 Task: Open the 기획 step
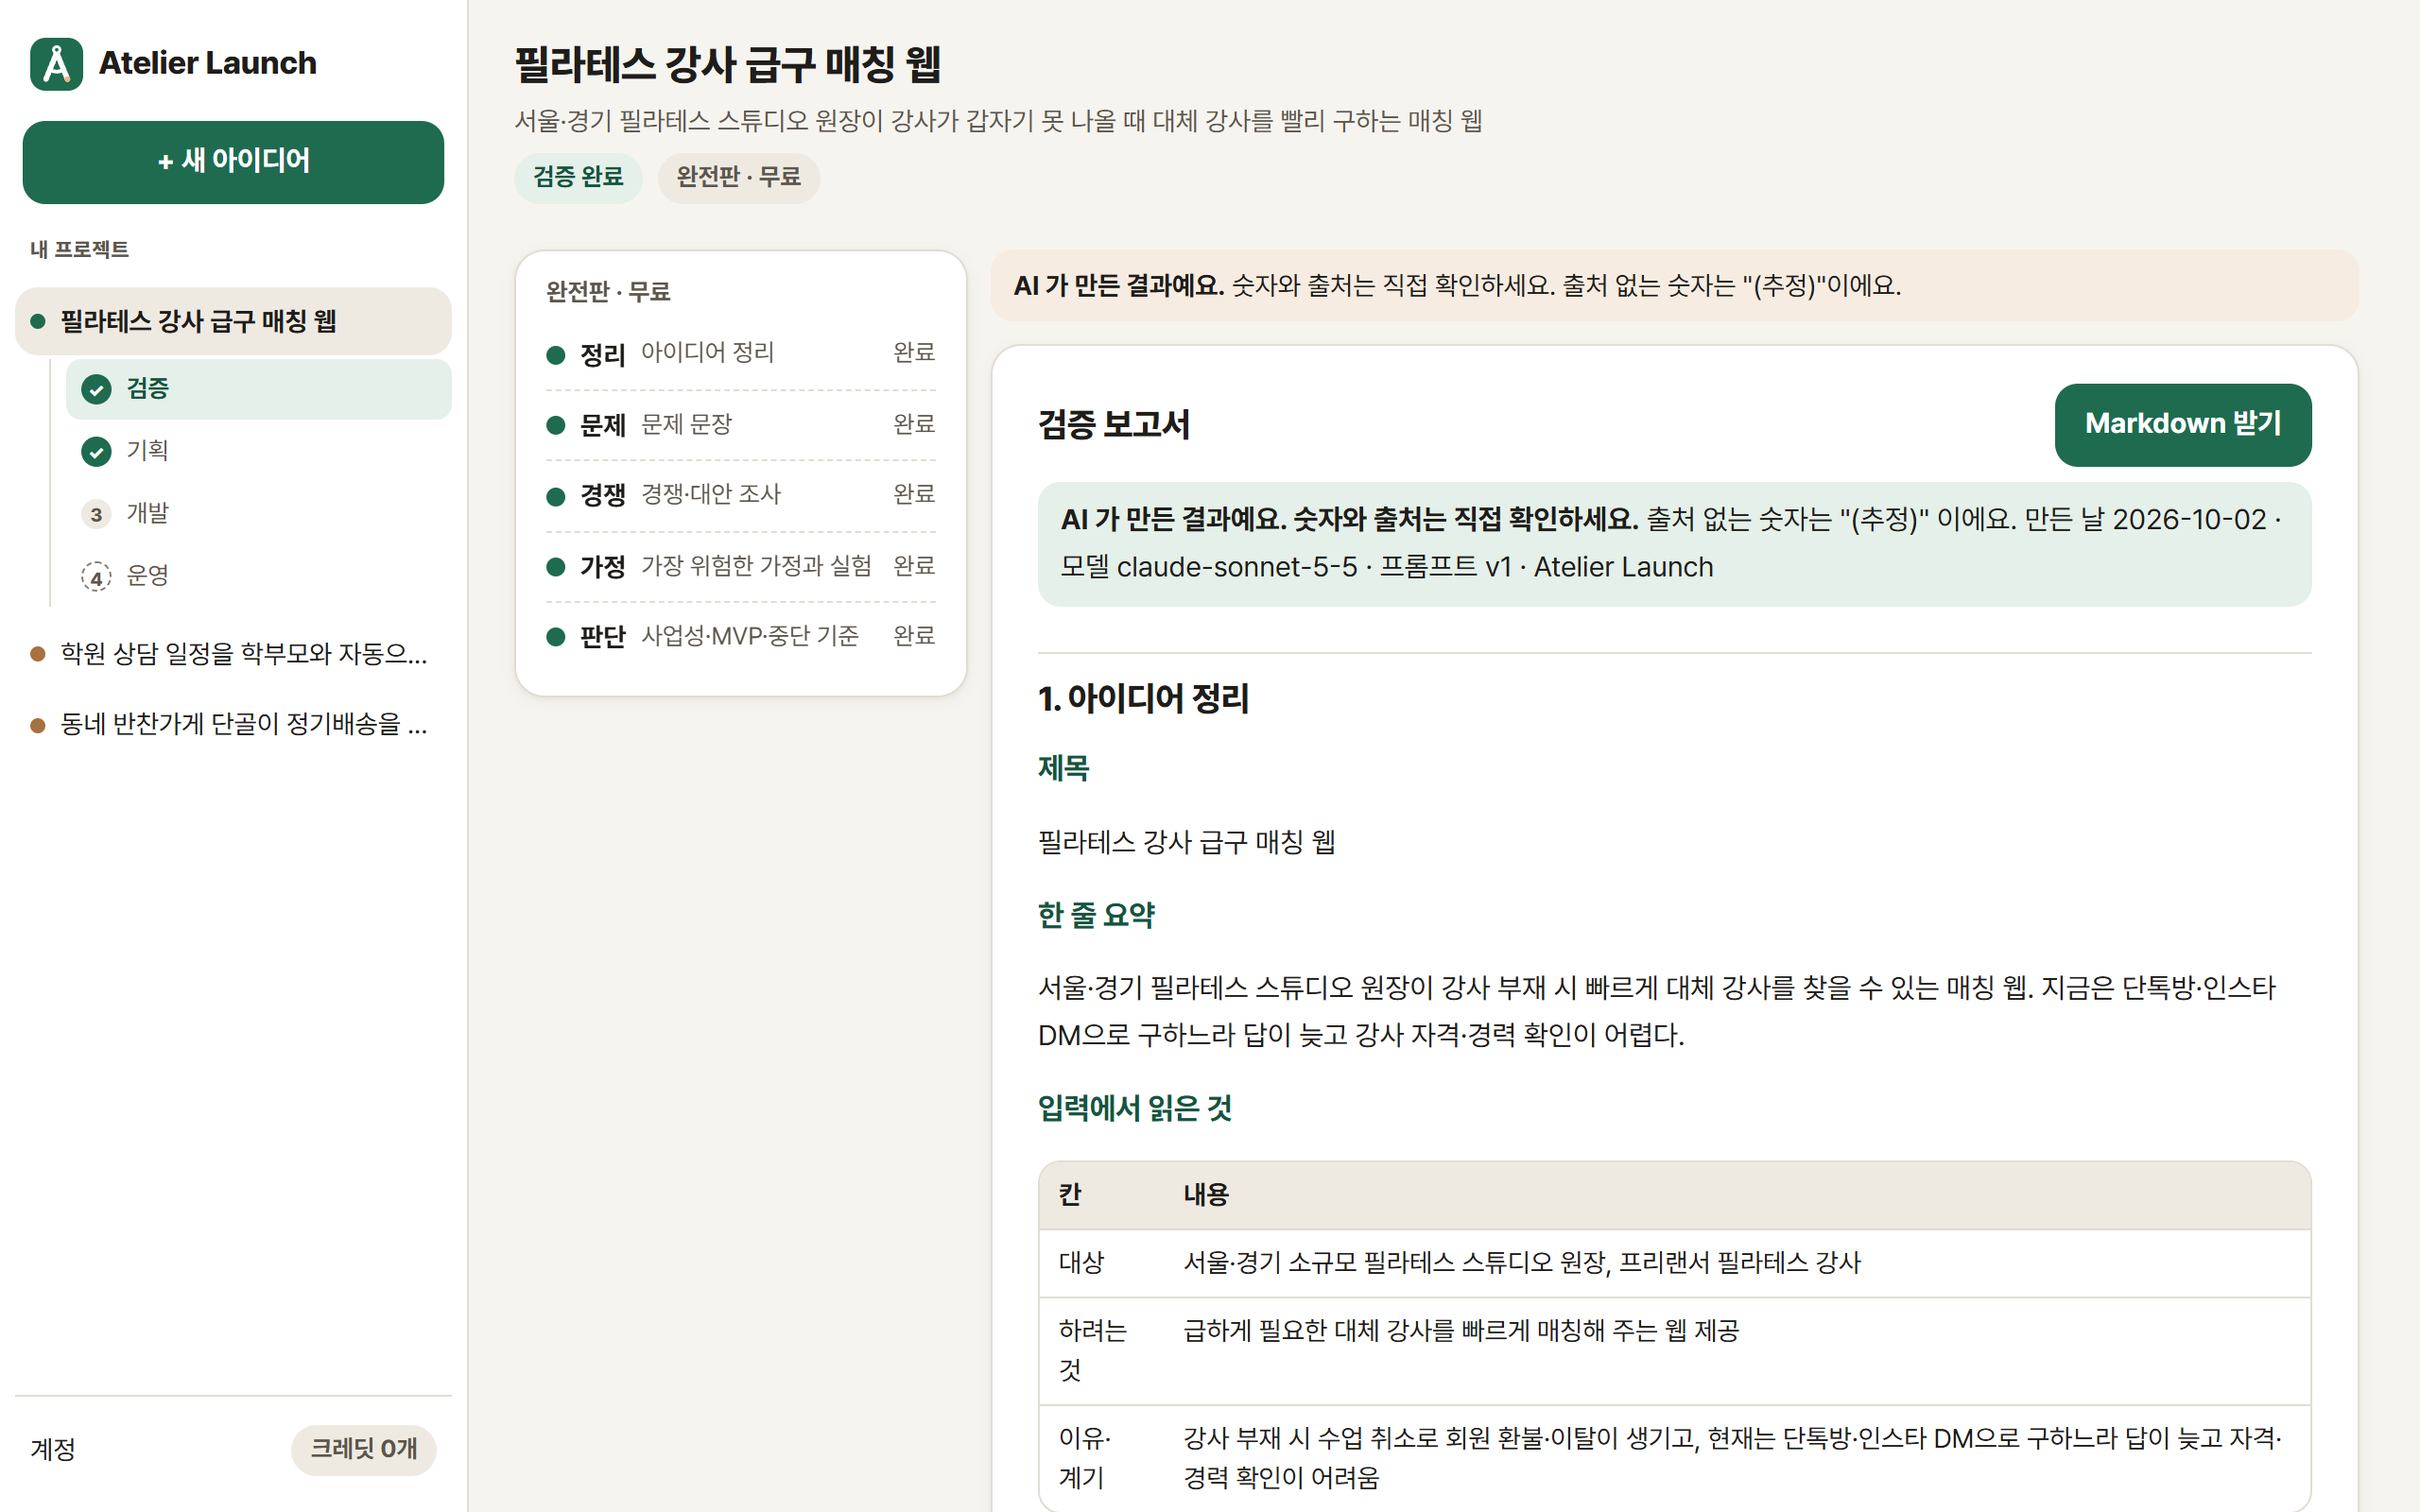[x=258, y=451]
